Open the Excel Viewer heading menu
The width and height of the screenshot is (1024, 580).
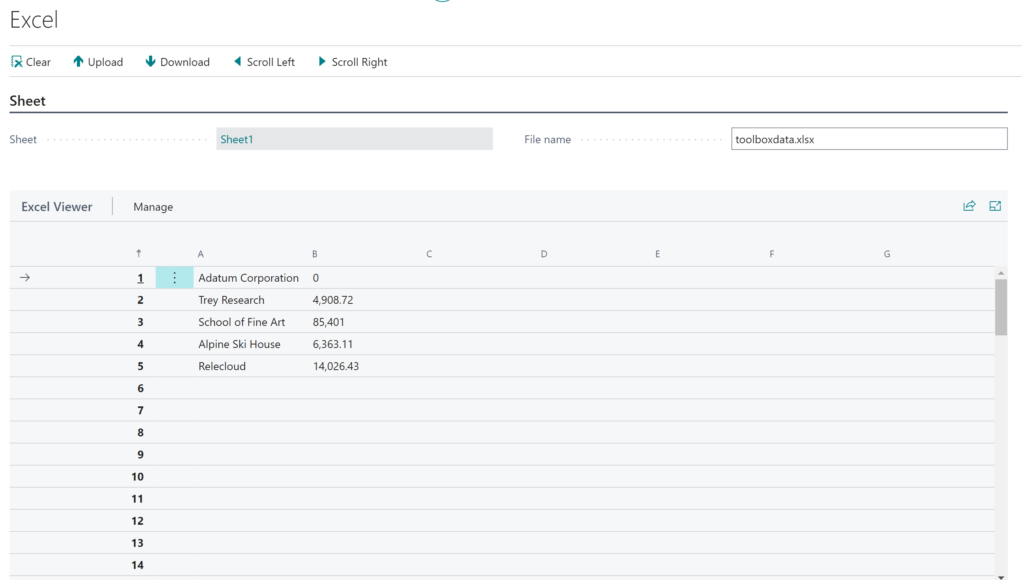coord(57,207)
